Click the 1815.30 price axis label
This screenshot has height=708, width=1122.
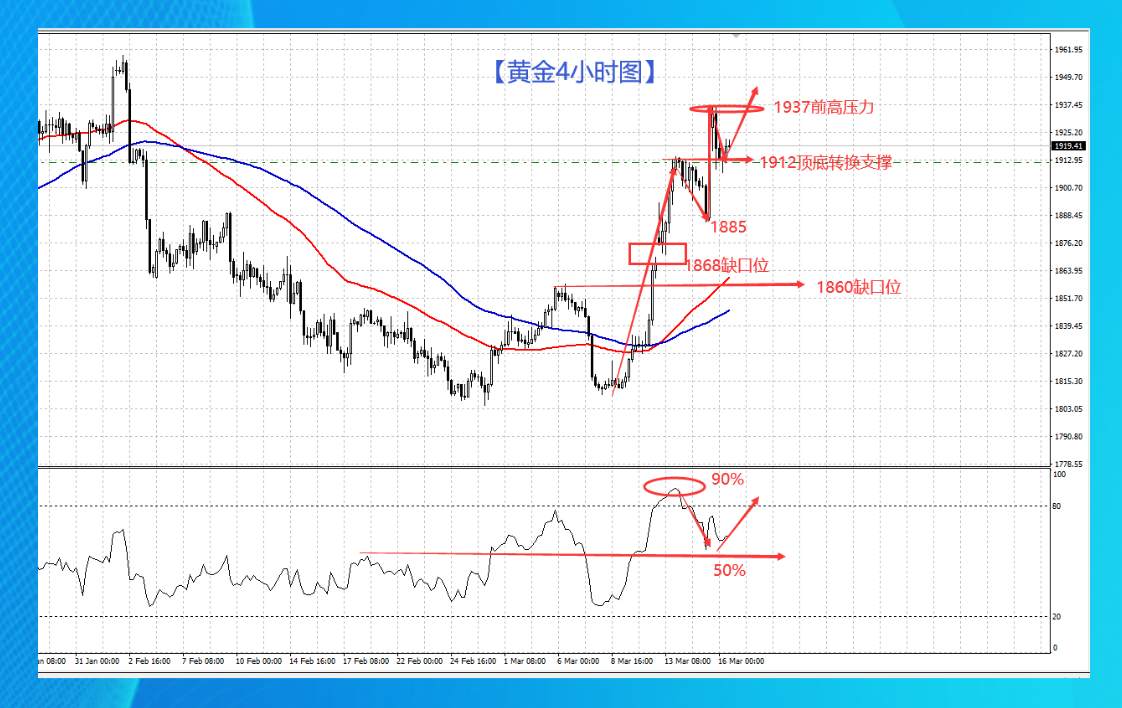(1069, 382)
